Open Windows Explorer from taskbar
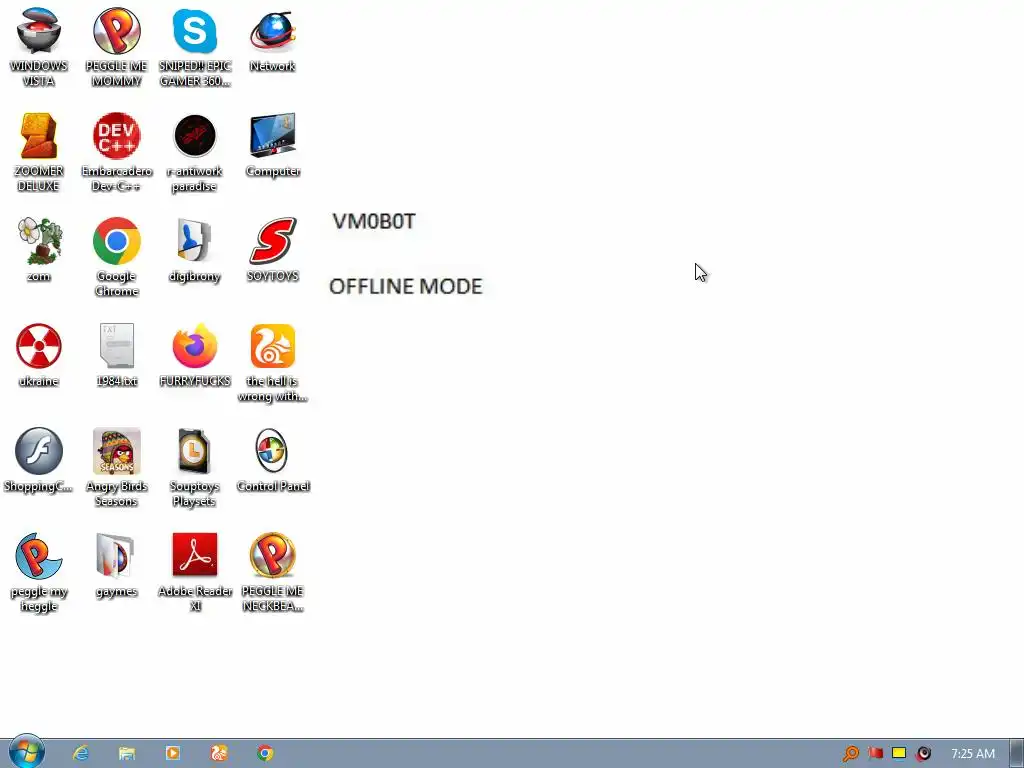 (x=127, y=753)
